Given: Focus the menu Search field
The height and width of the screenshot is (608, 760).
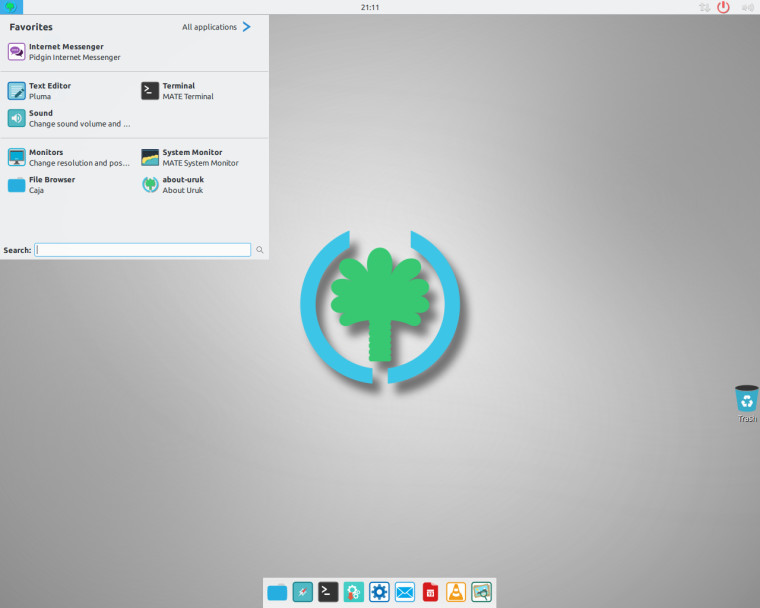Looking at the screenshot, I should click(142, 250).
